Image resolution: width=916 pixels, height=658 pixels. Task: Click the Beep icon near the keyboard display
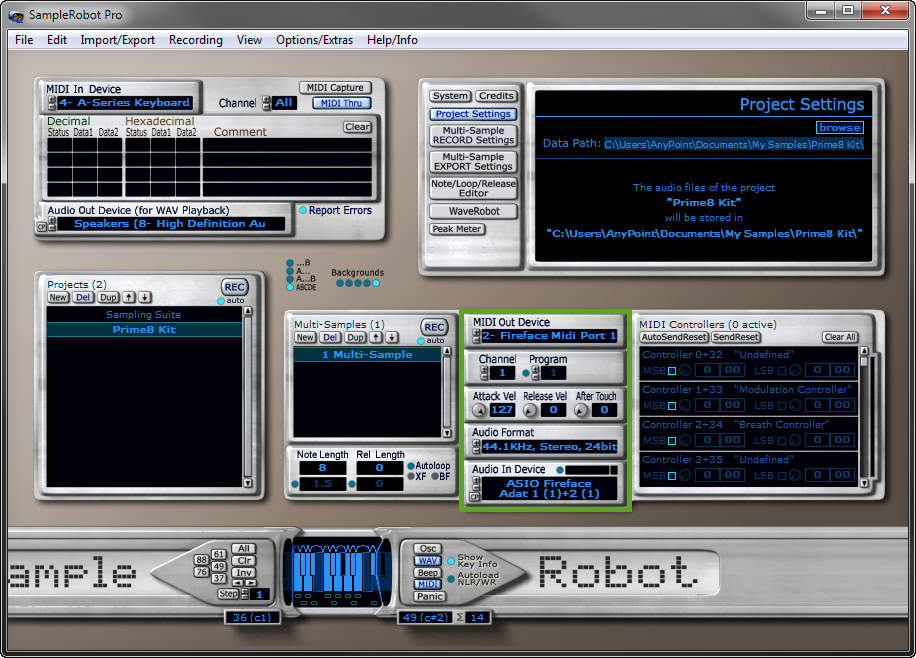(427, 571)
